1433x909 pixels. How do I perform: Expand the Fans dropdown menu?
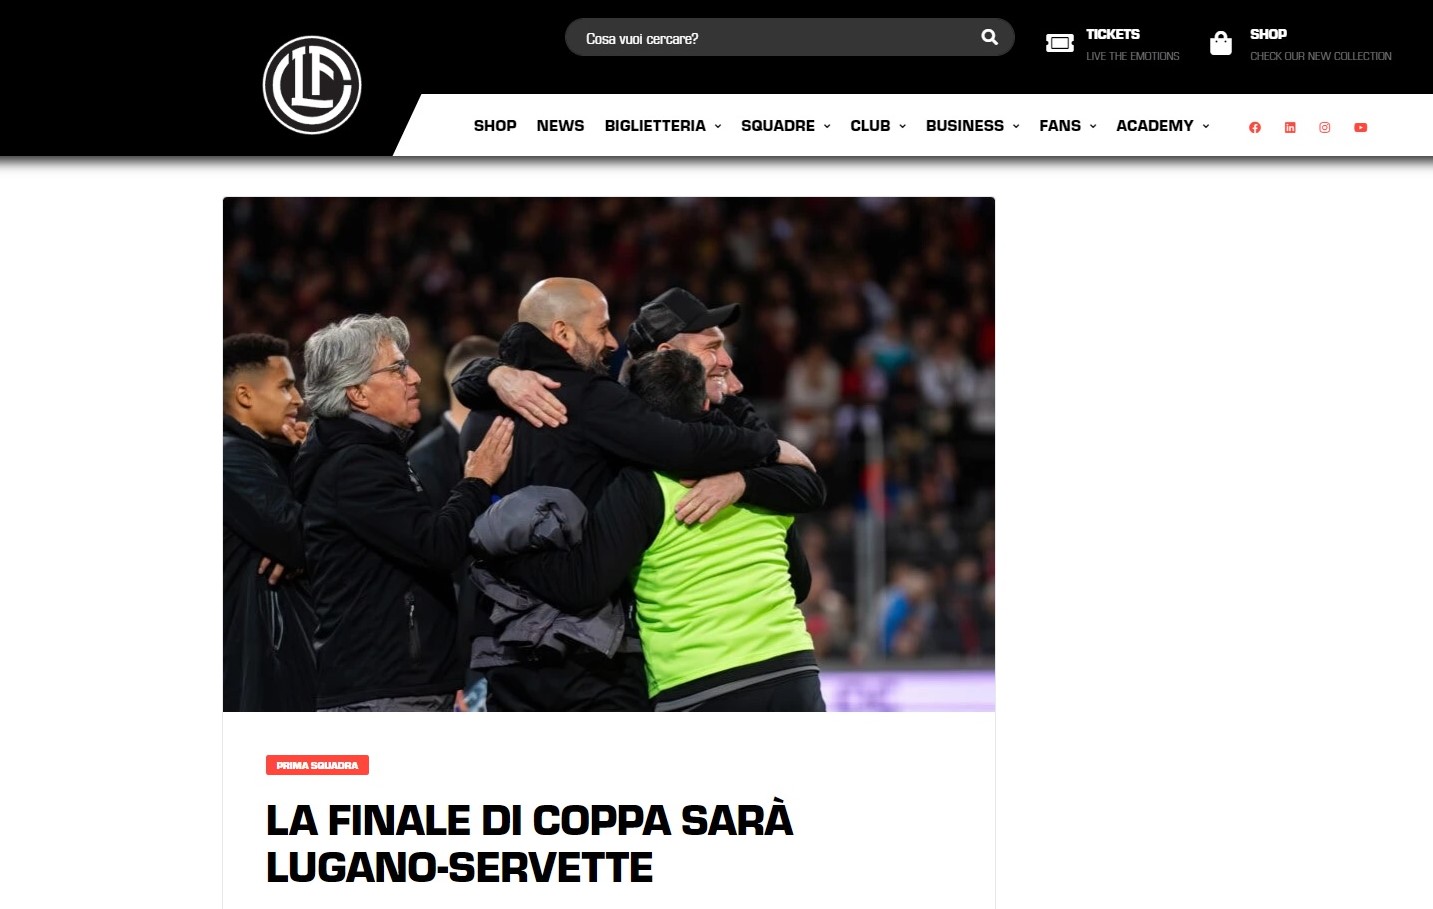click(1068, 126)
